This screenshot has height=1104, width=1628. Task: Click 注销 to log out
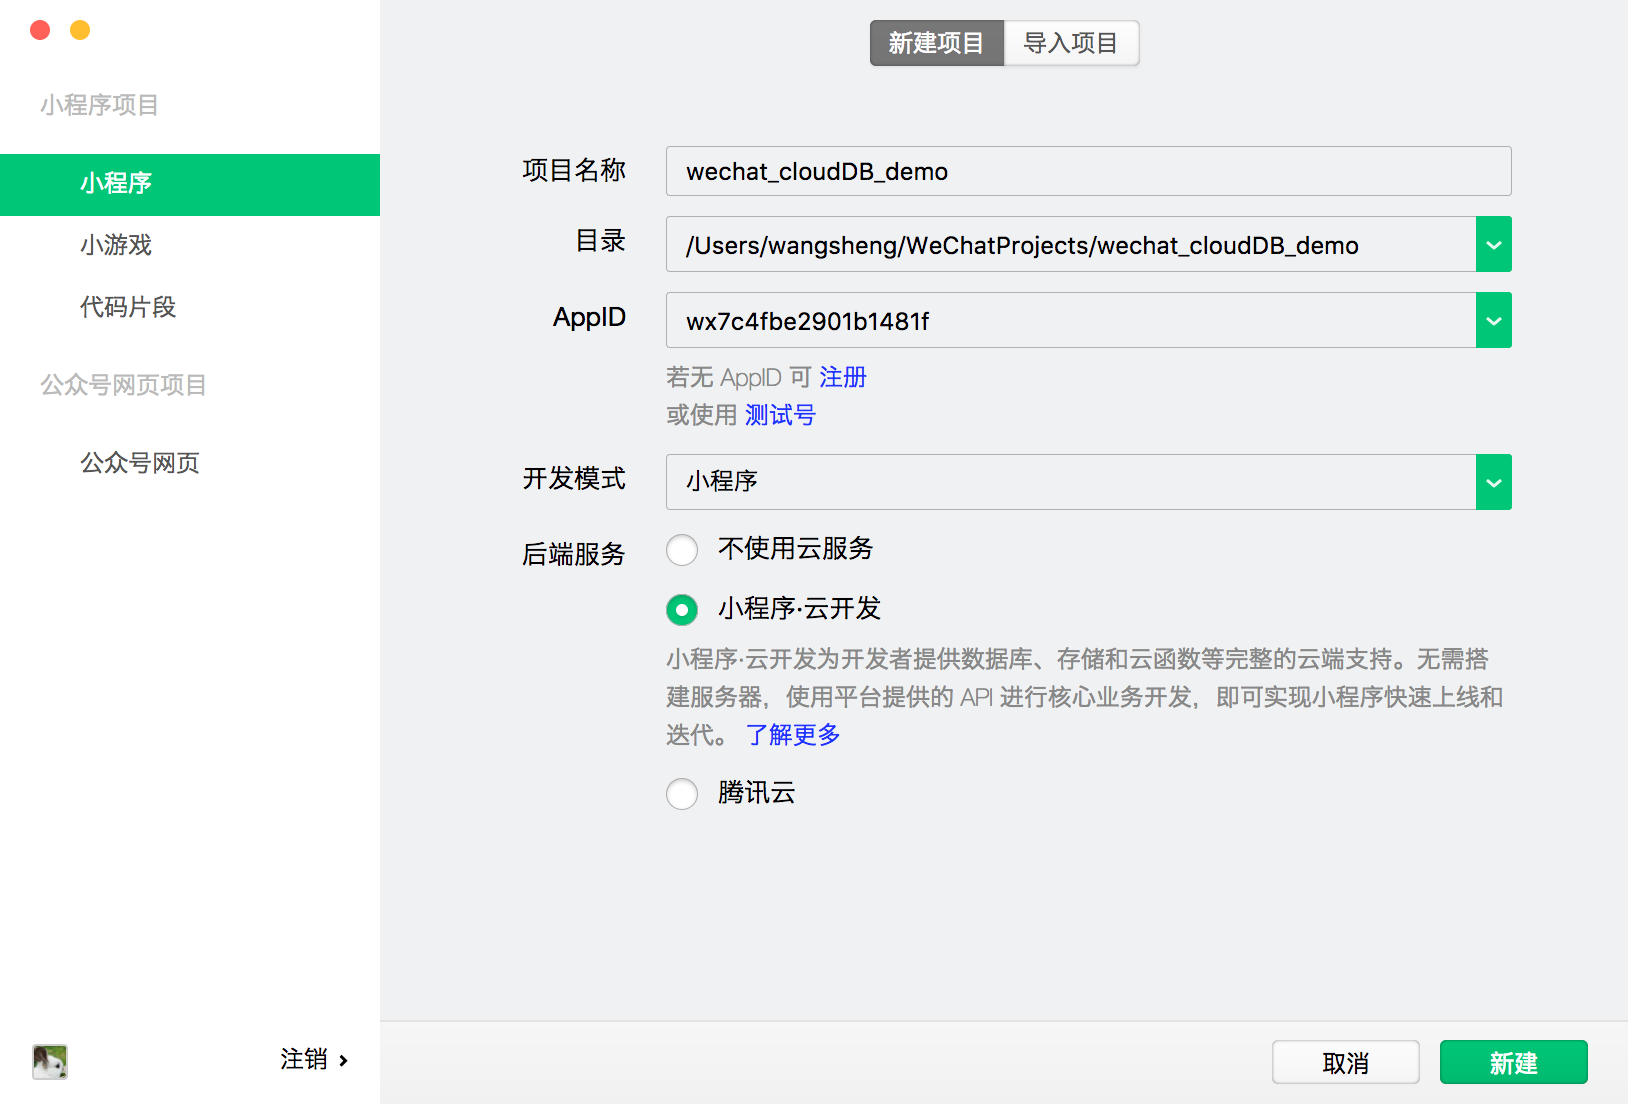click(x=305, y=1060)
